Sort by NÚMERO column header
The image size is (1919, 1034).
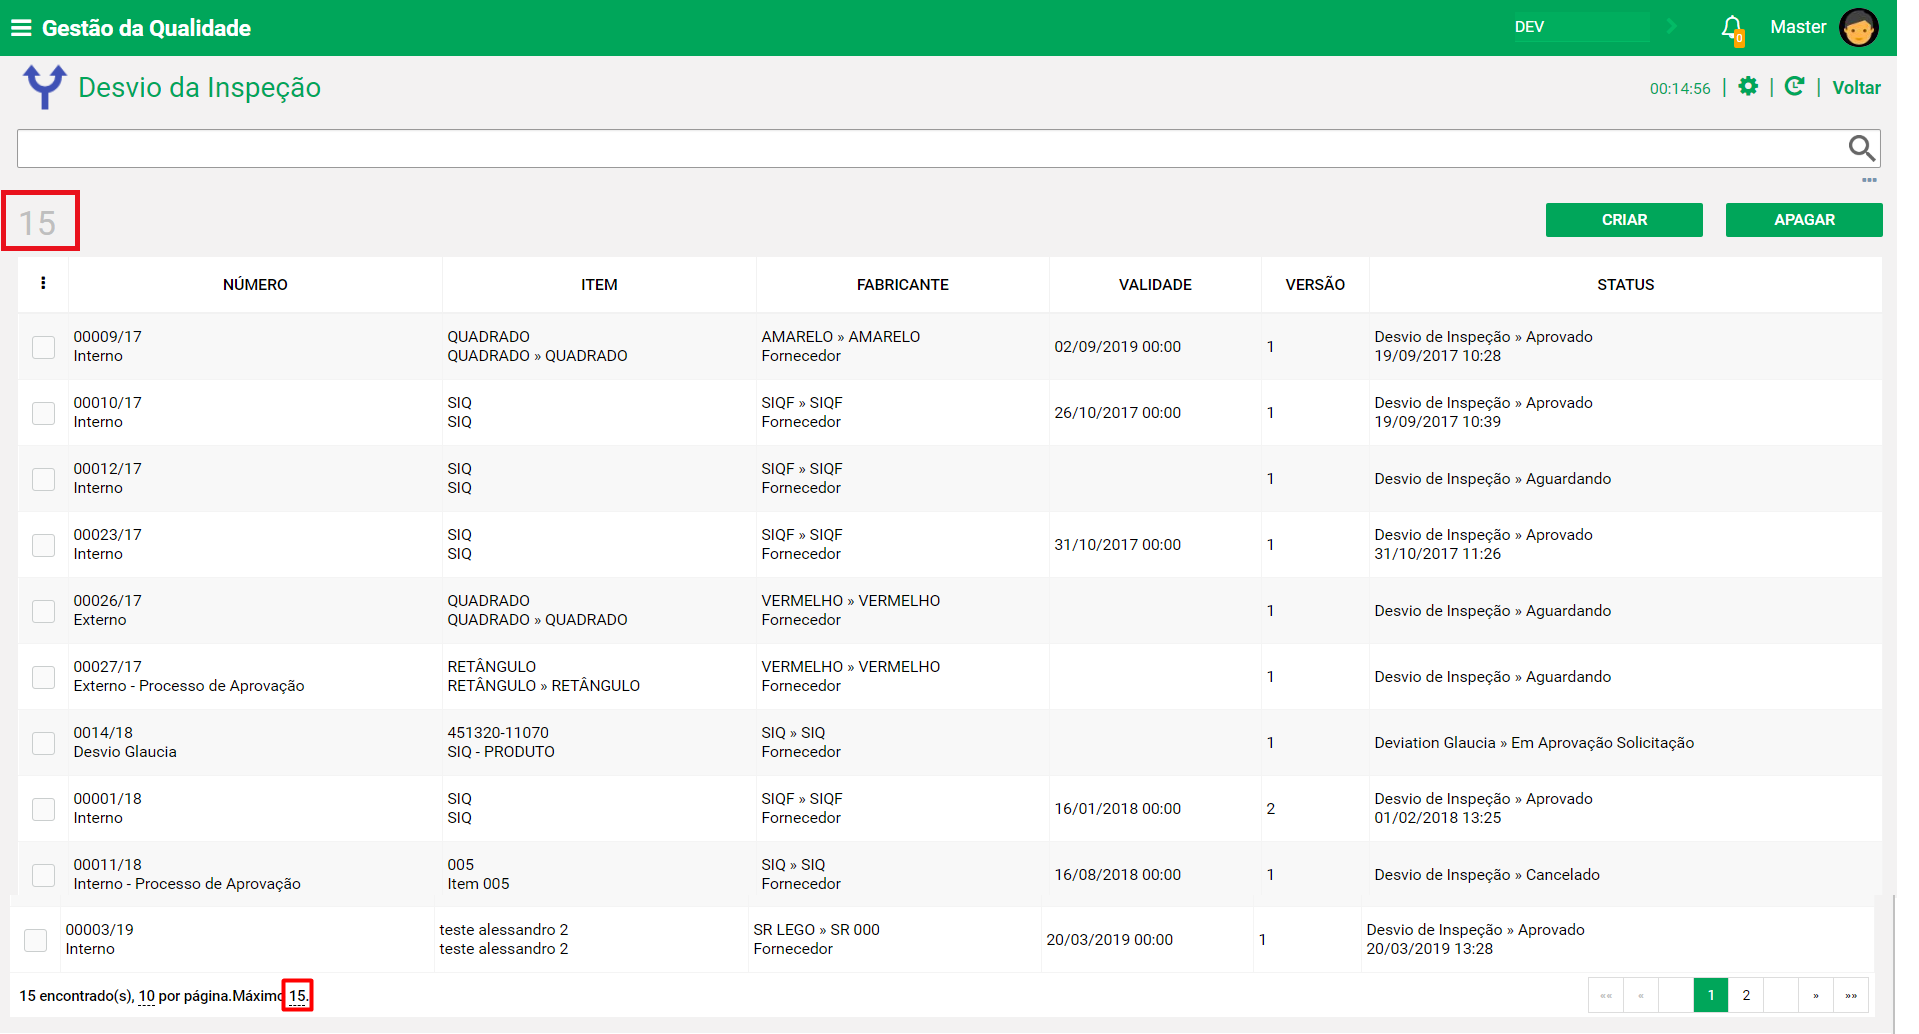point(255,285)
